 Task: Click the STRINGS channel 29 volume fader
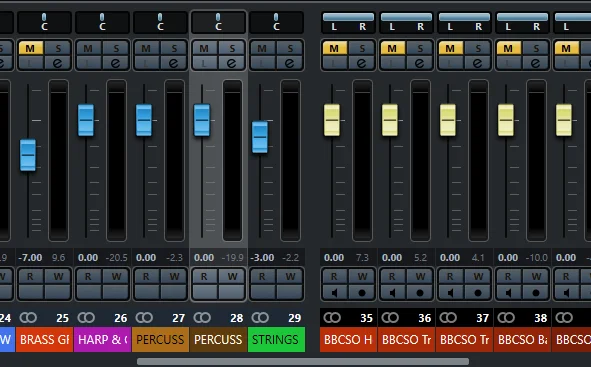pyautogui.click(x=260, y=137)
